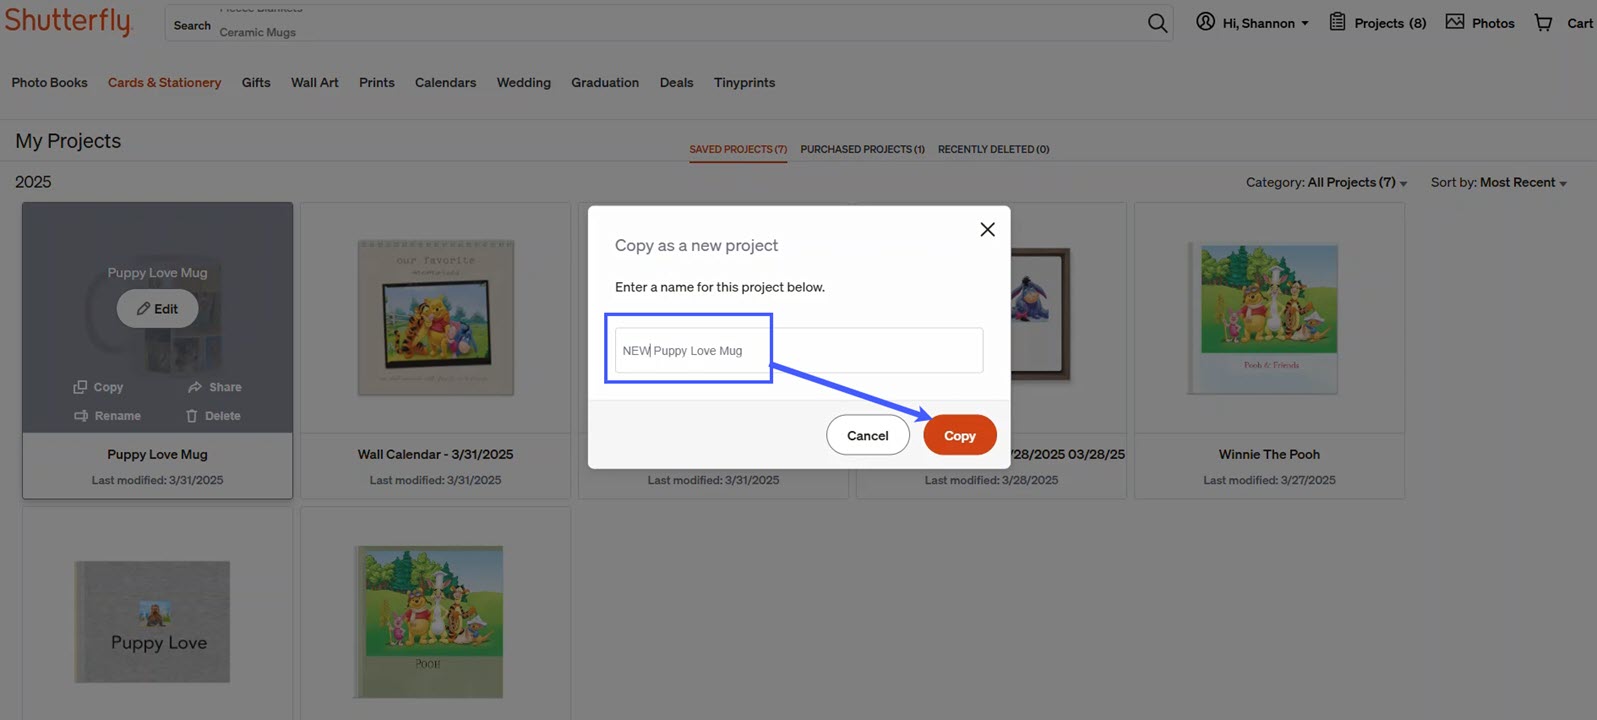The image size is (1597, 720).
Task: Open the Wall Art menu
Action: (315, 83)
